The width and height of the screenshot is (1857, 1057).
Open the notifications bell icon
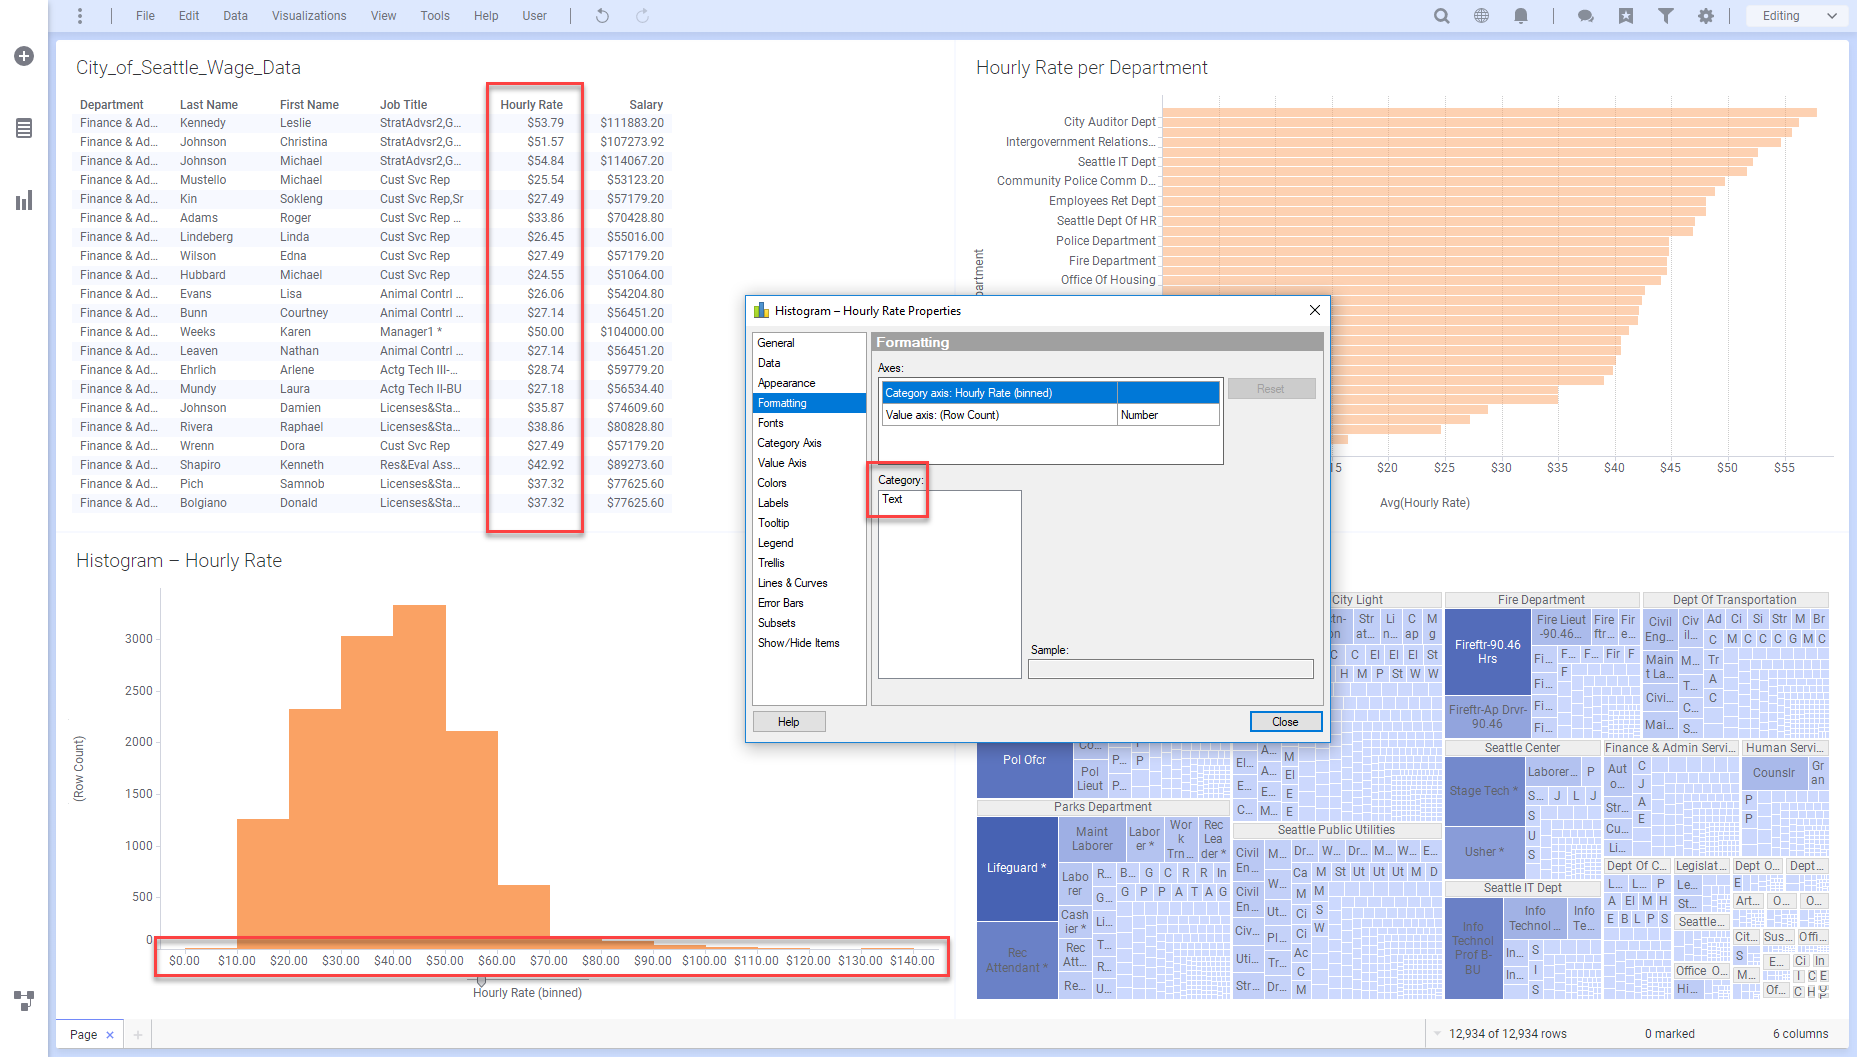[1521, 16]
